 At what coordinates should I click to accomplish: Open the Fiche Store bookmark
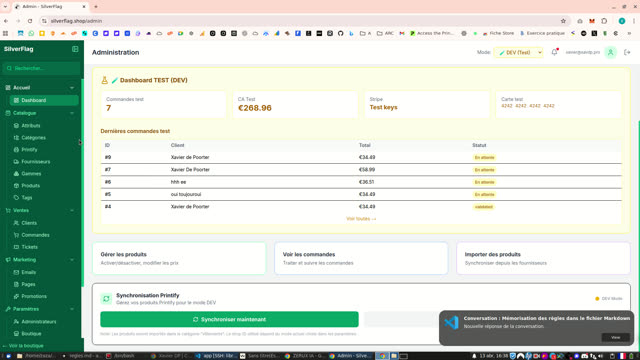click(x=499, y=33)
